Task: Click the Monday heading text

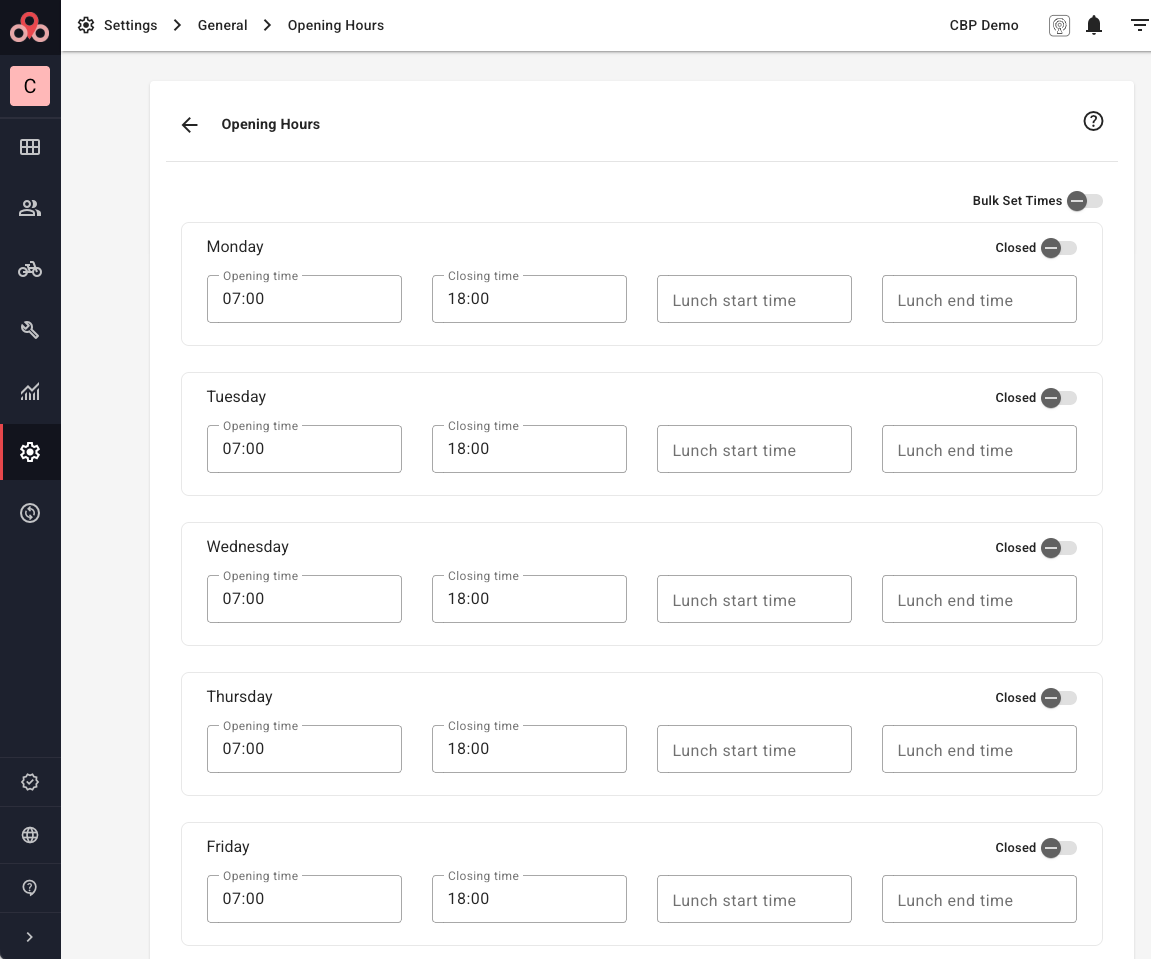Action: (235, 247)
